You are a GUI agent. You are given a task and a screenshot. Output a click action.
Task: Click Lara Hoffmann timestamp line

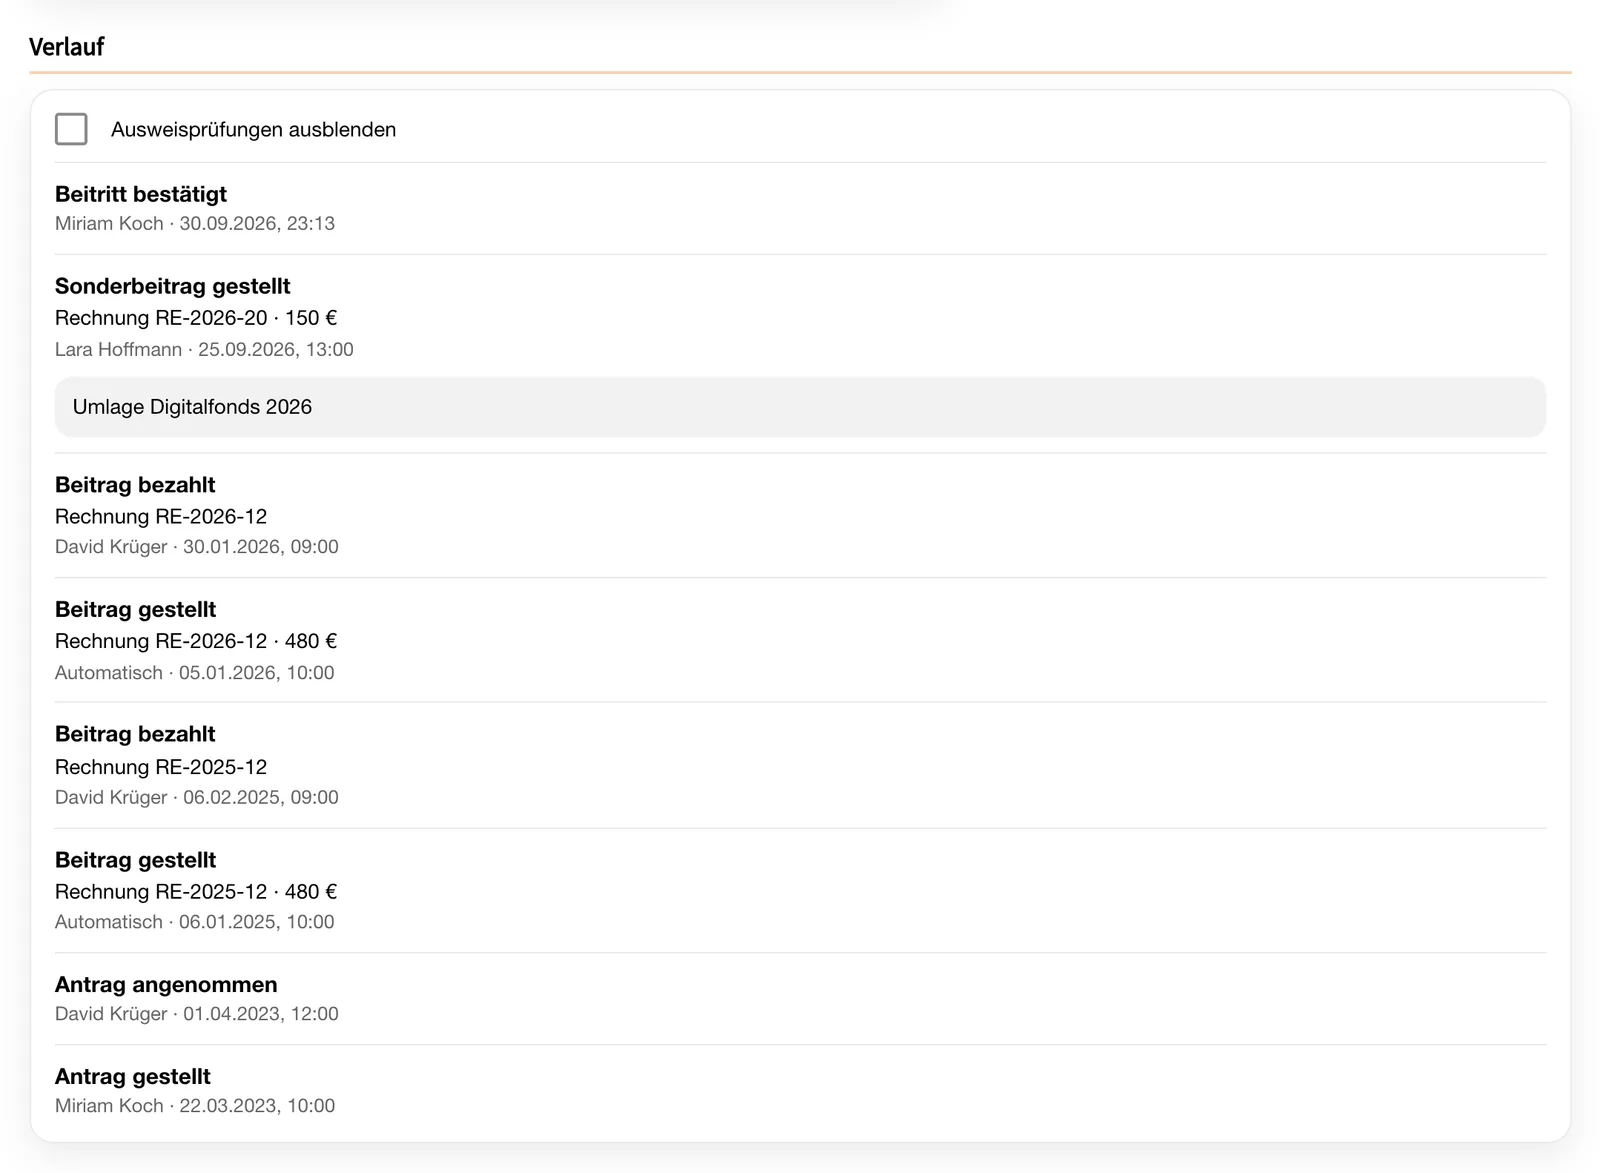tap(204, 349)
